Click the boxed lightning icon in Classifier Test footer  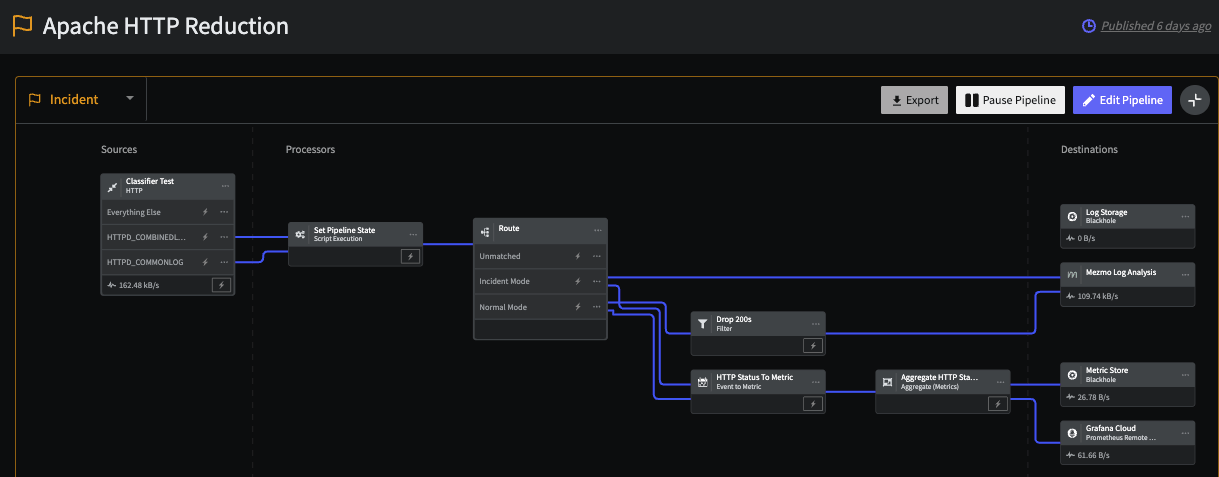(x=221, y=285)
